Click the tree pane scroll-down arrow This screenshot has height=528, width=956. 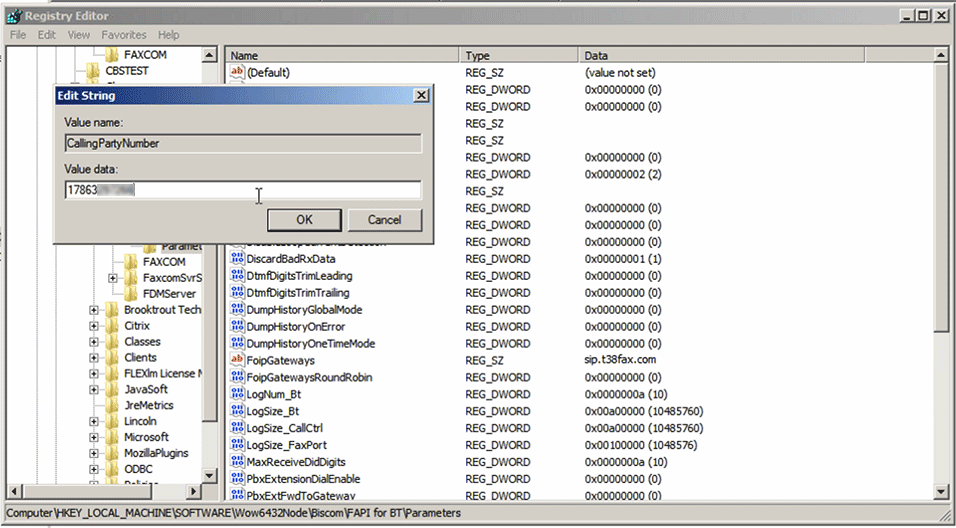coord(209,476)
